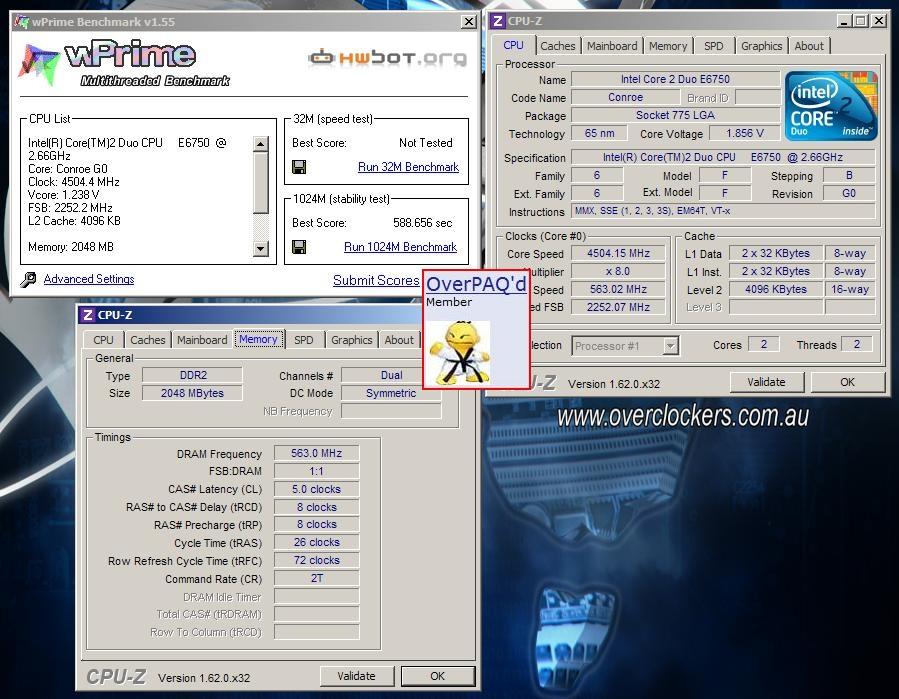Click the Name field Intel Core 2 Duo E6750
The width and height of the screenshot is (899, 699).
[675, 79]
